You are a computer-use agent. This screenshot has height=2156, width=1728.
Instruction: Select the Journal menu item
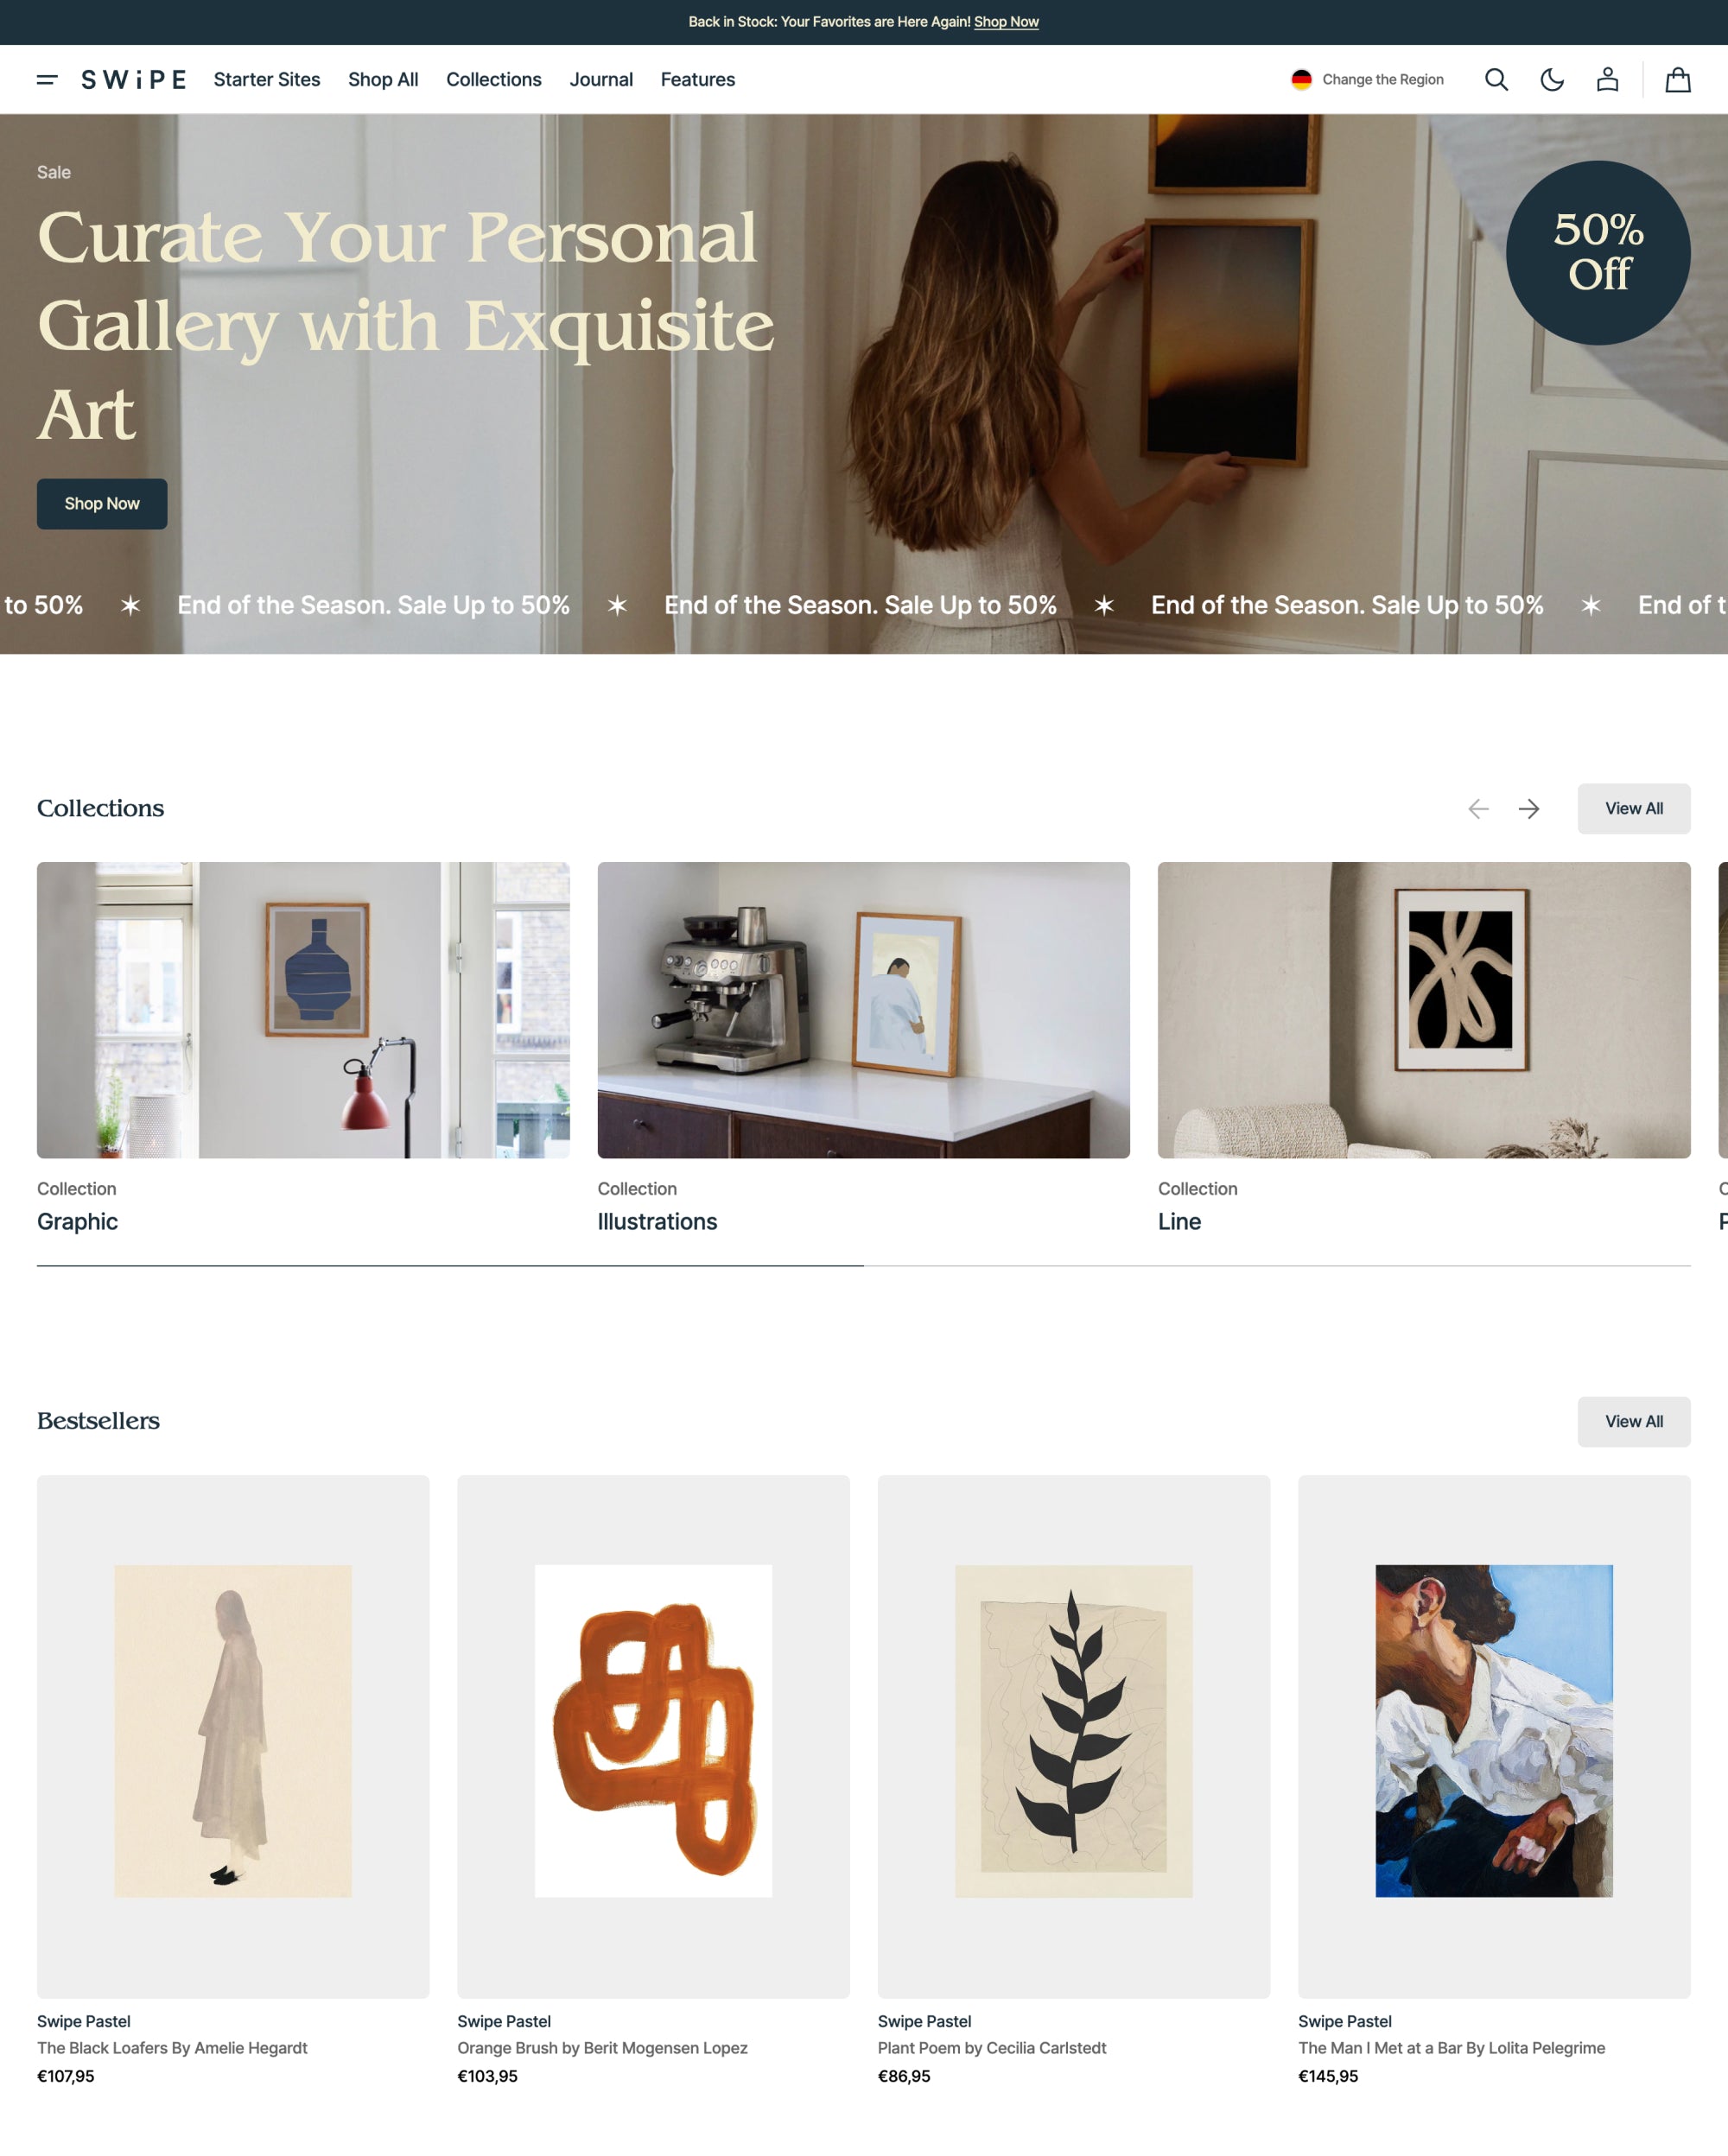[x=600, y=79]
